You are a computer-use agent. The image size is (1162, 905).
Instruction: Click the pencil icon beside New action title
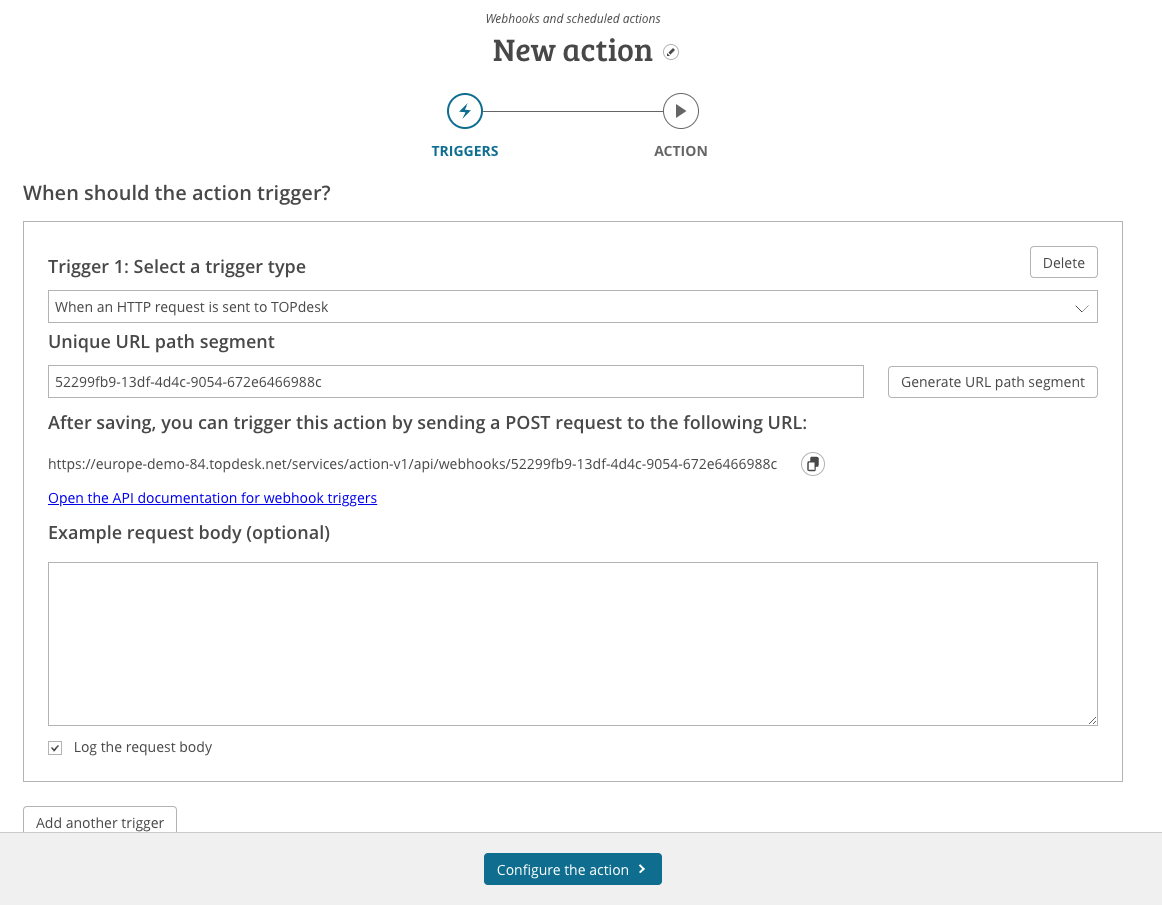tap(671, 52)
